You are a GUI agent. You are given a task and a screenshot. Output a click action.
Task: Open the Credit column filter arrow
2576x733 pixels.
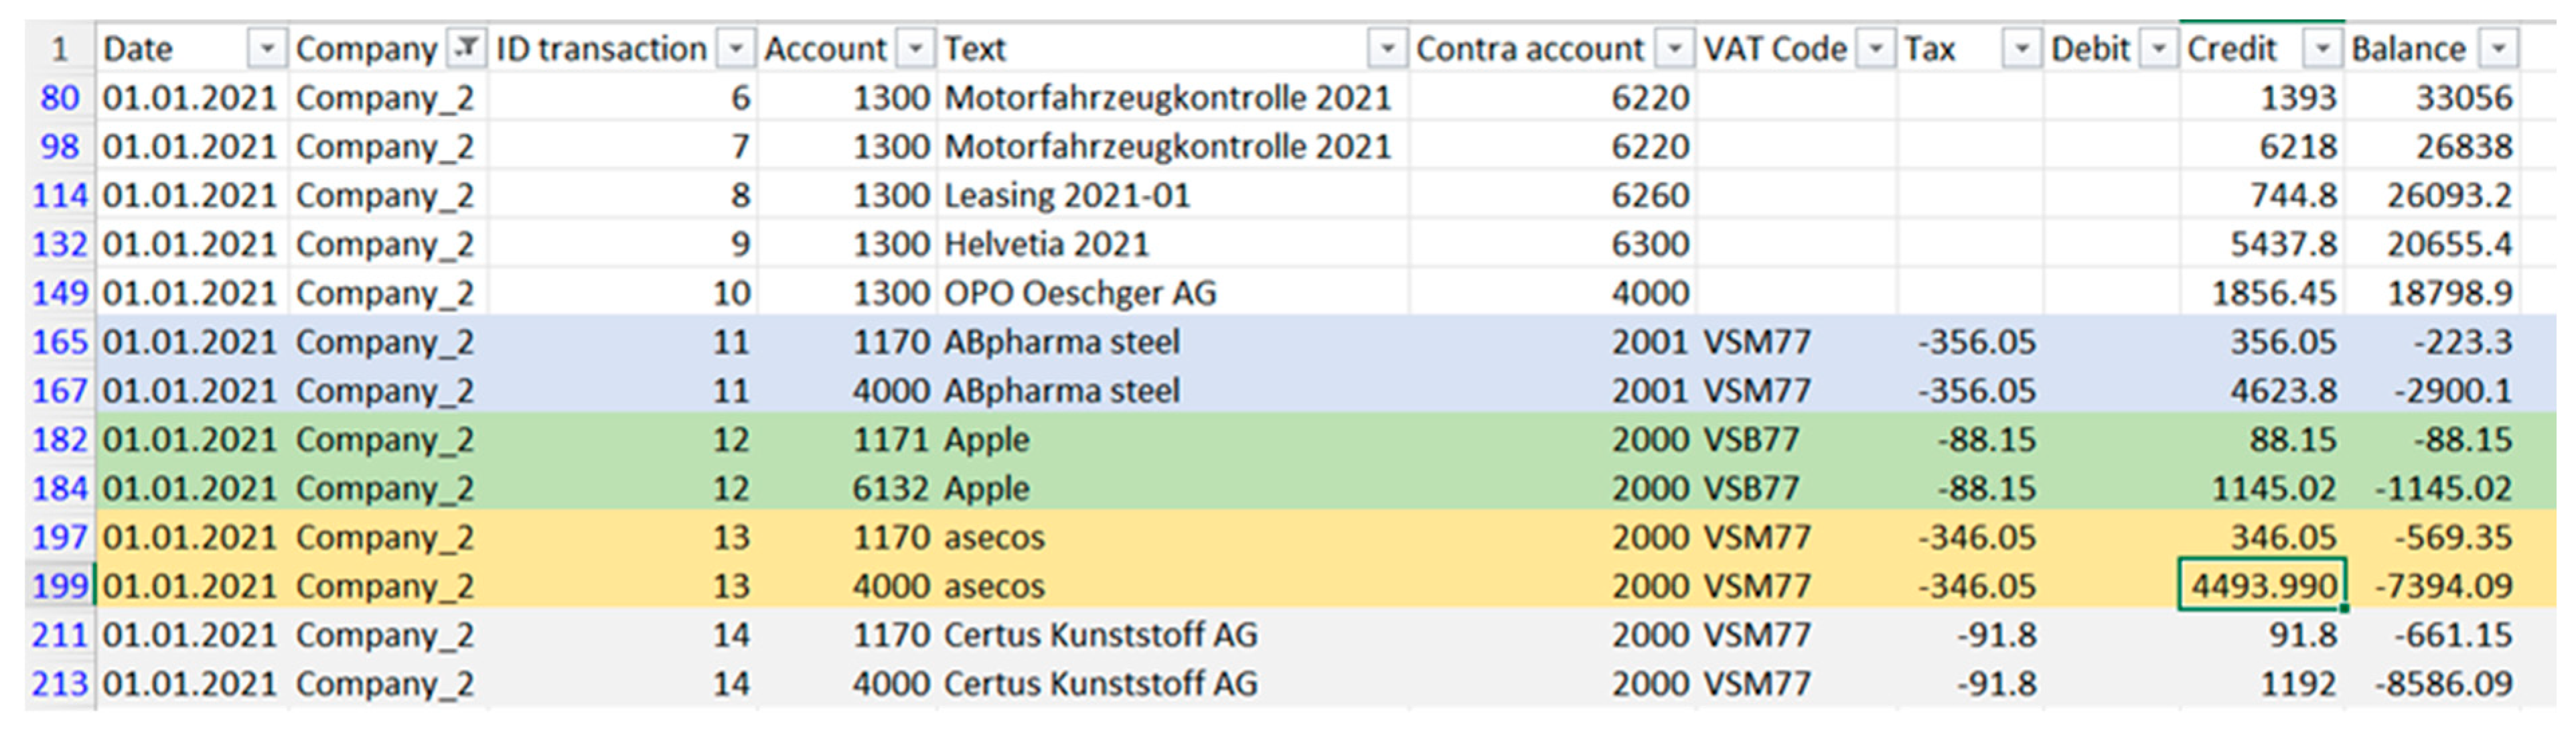2322,48
